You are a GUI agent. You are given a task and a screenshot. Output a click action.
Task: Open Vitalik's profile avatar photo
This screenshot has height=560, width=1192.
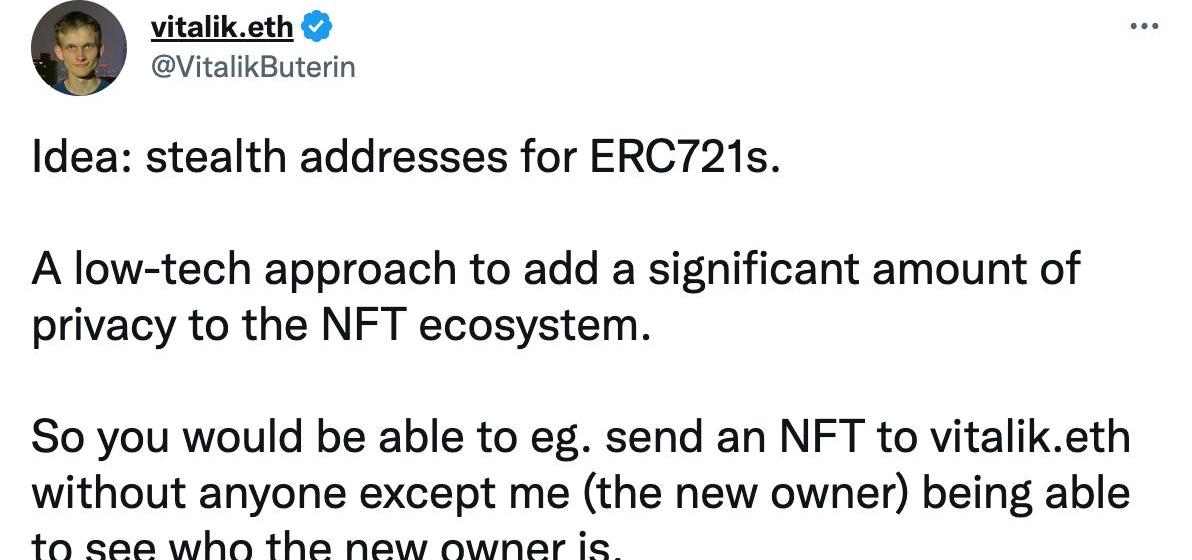[x=78, y=48]
